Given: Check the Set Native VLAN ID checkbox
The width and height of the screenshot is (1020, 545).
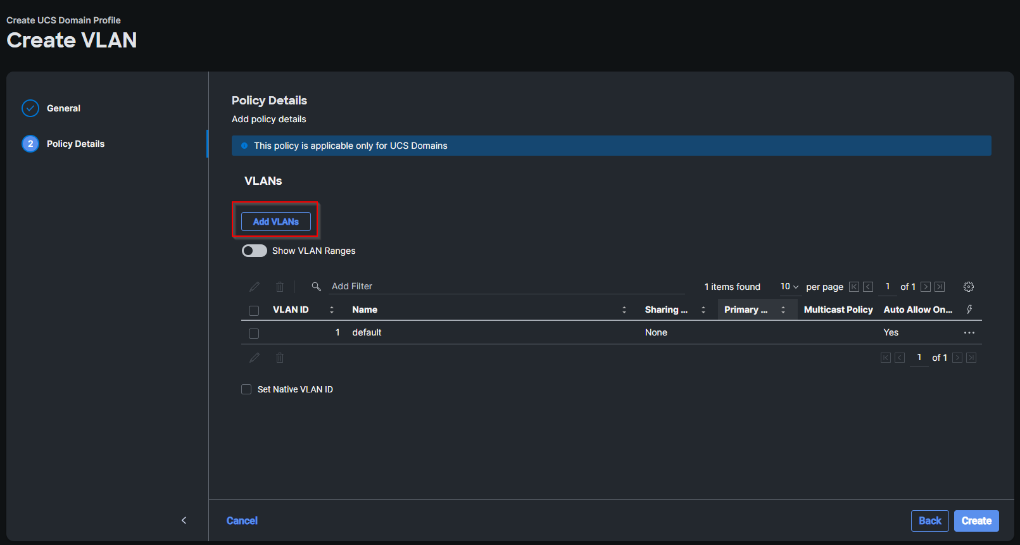Looking at the screenshot, I should pos(246,389).
